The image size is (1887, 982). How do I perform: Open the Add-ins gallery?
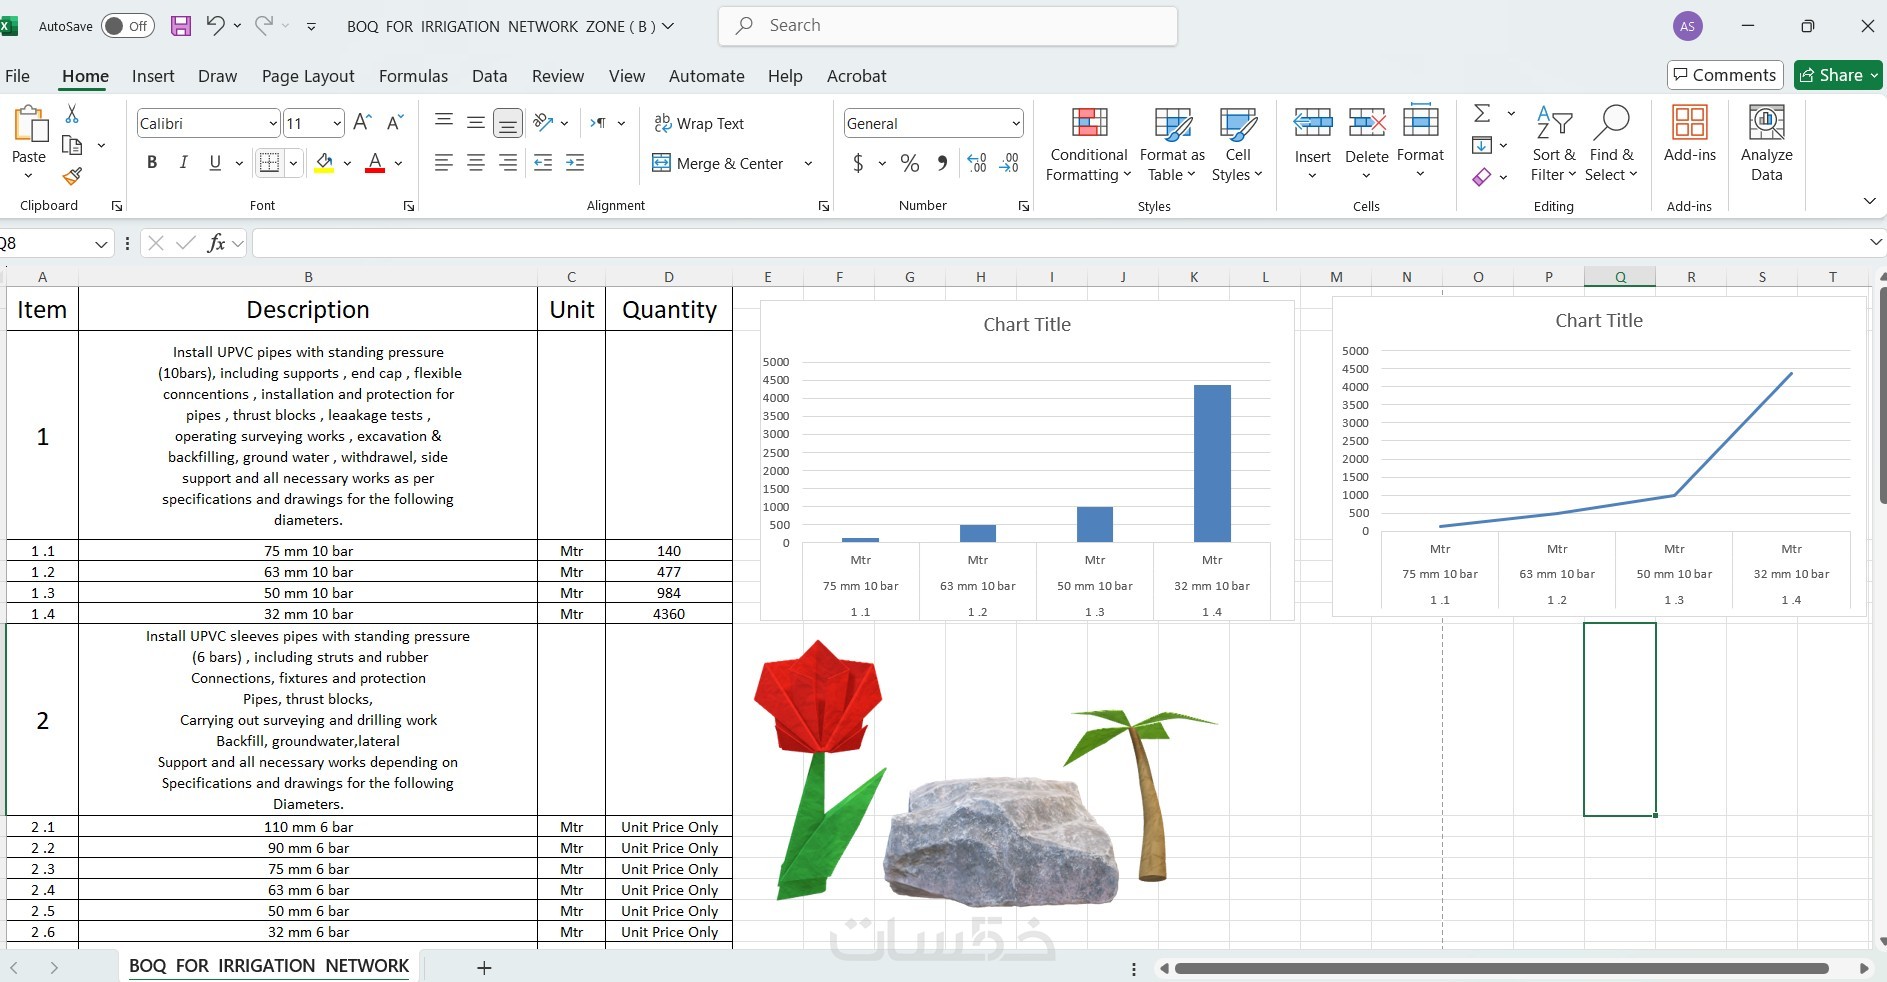coord(1690,134)
